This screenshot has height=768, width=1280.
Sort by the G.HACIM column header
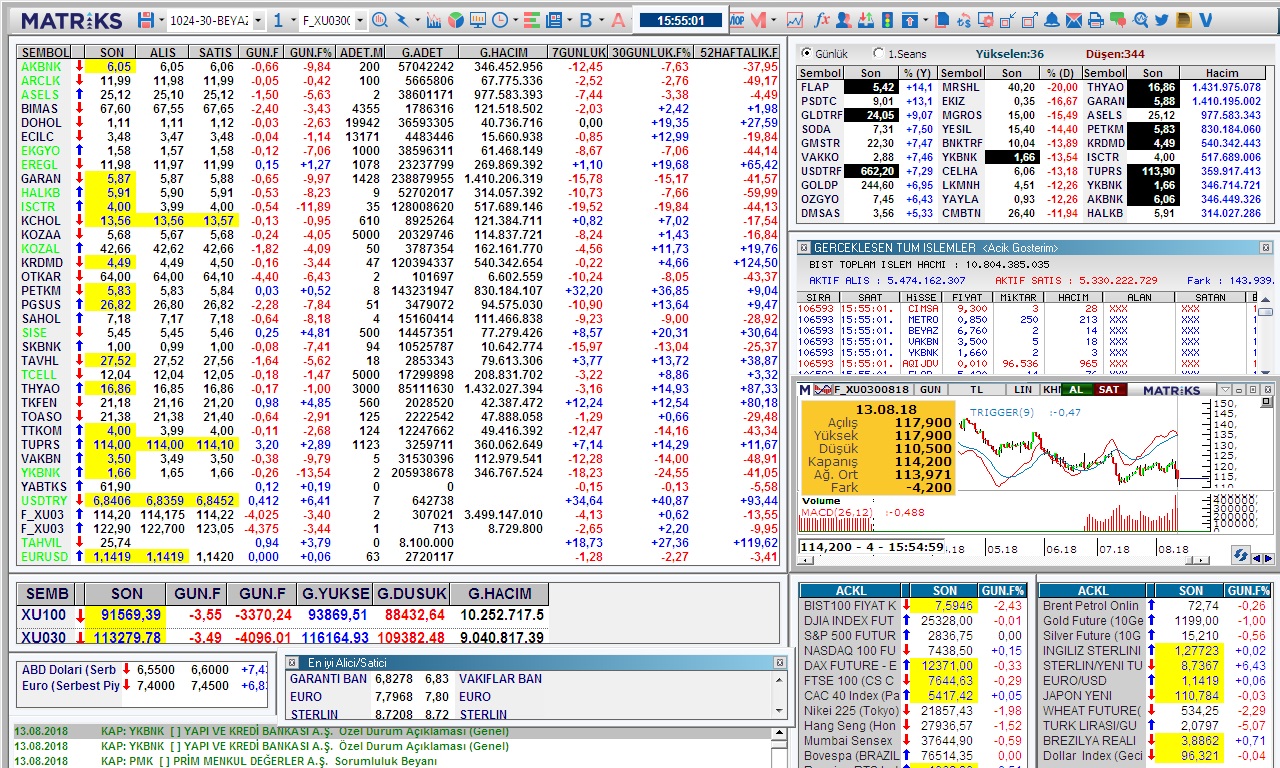pos(503,52)
